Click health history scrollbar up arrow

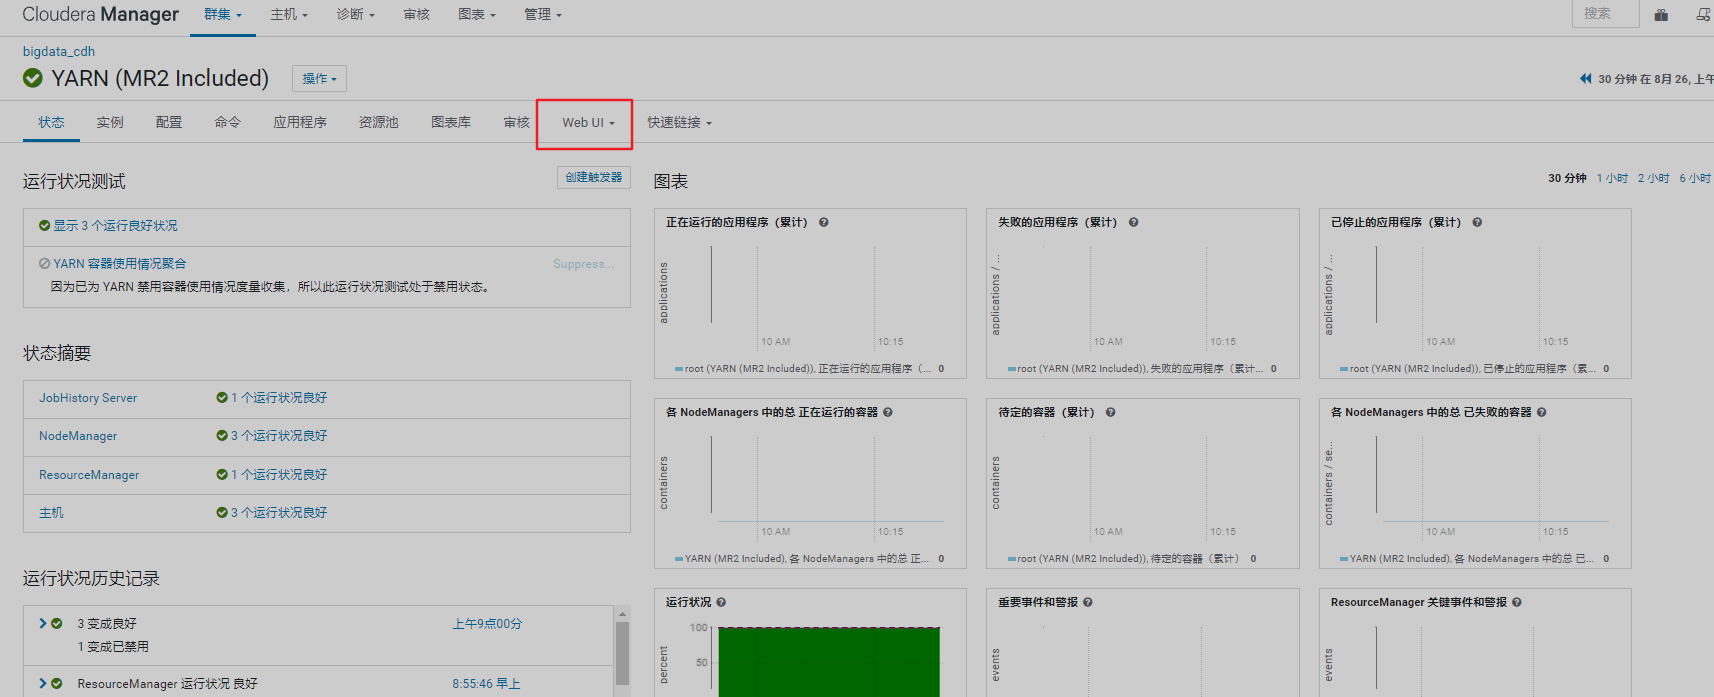pos(622,614)
